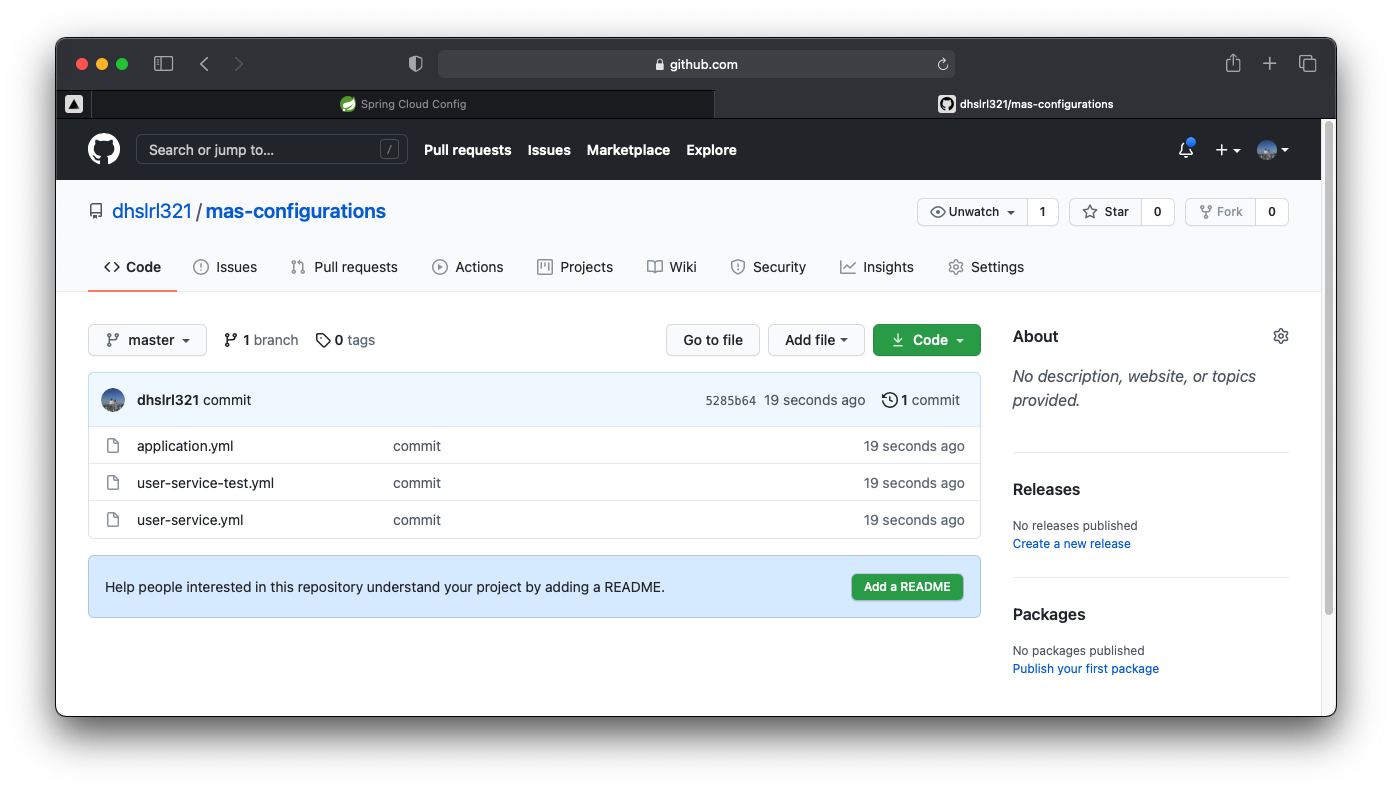Image resolution: width=1392 pixels, height=790 pixels.
Task: Select the pinned tab with triangle icon
Action: 74,104
